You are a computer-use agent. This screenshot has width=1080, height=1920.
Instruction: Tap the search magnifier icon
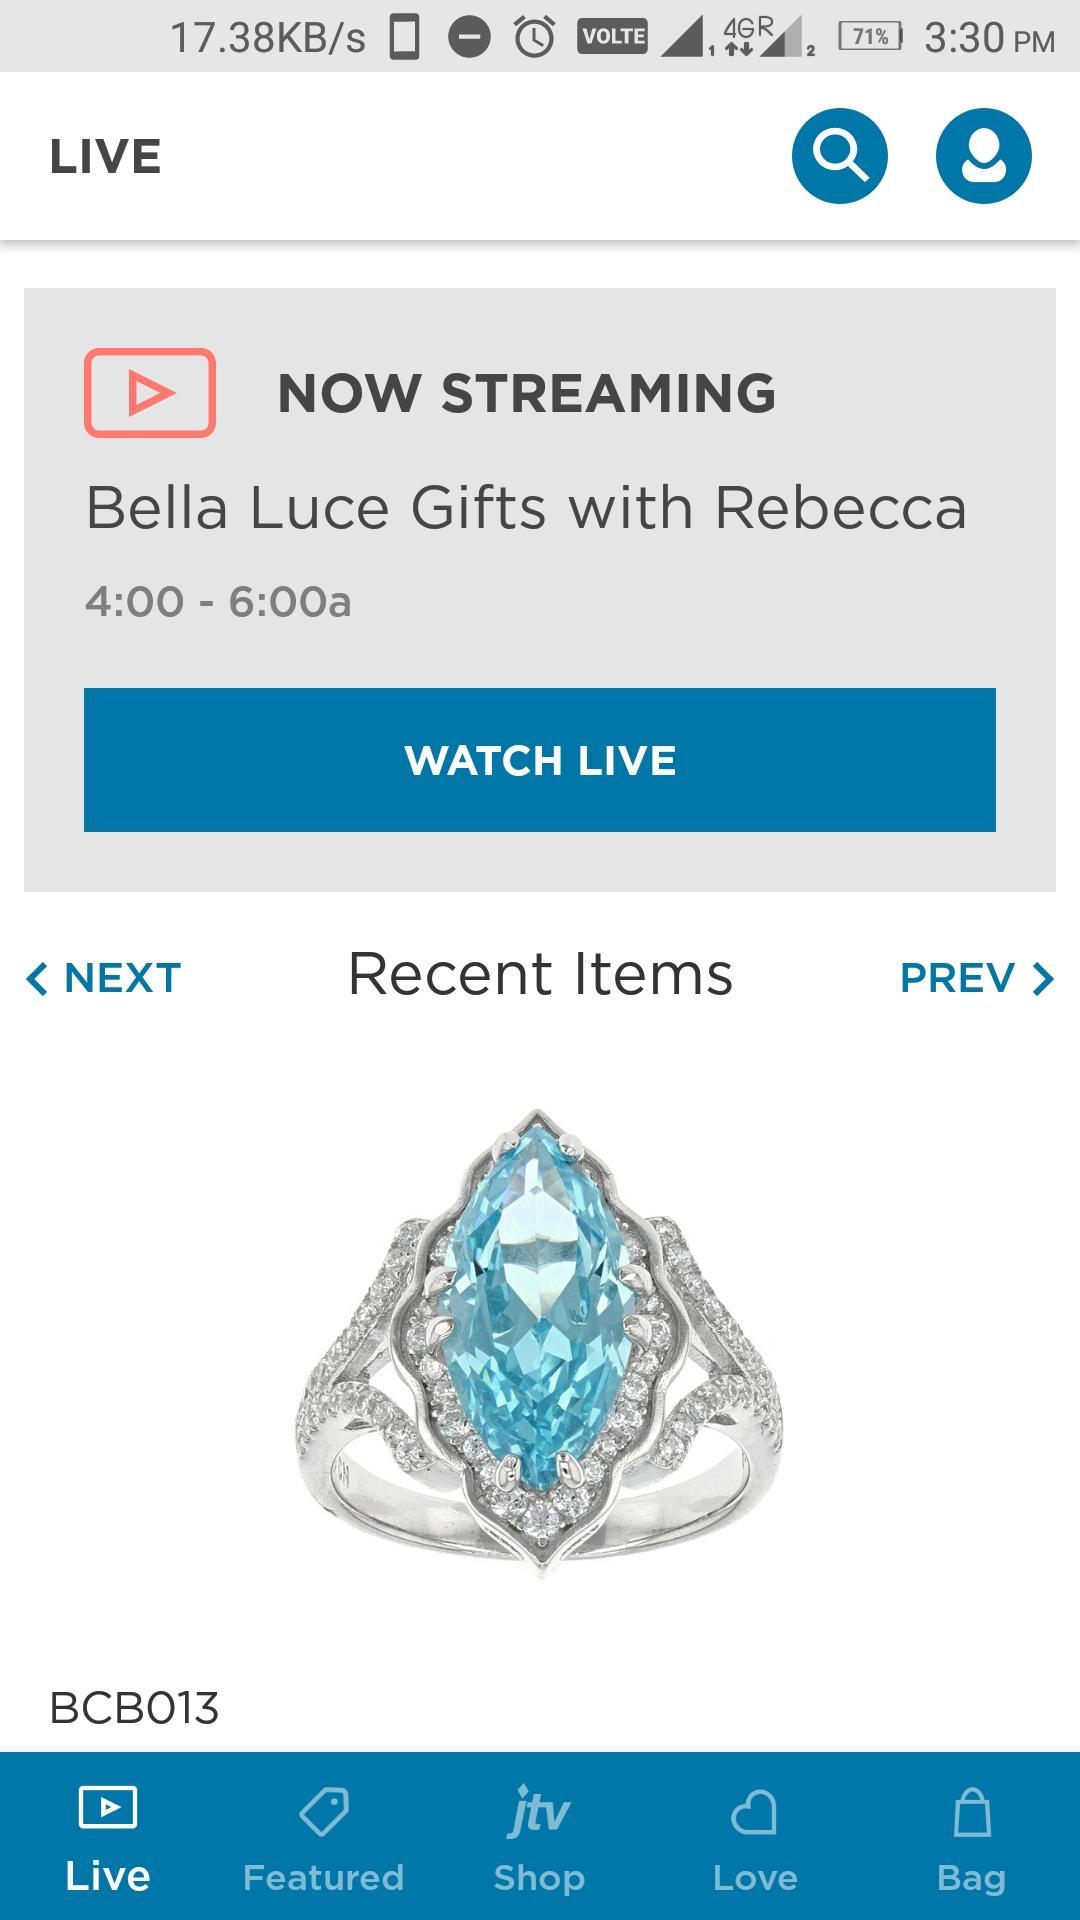839,156
